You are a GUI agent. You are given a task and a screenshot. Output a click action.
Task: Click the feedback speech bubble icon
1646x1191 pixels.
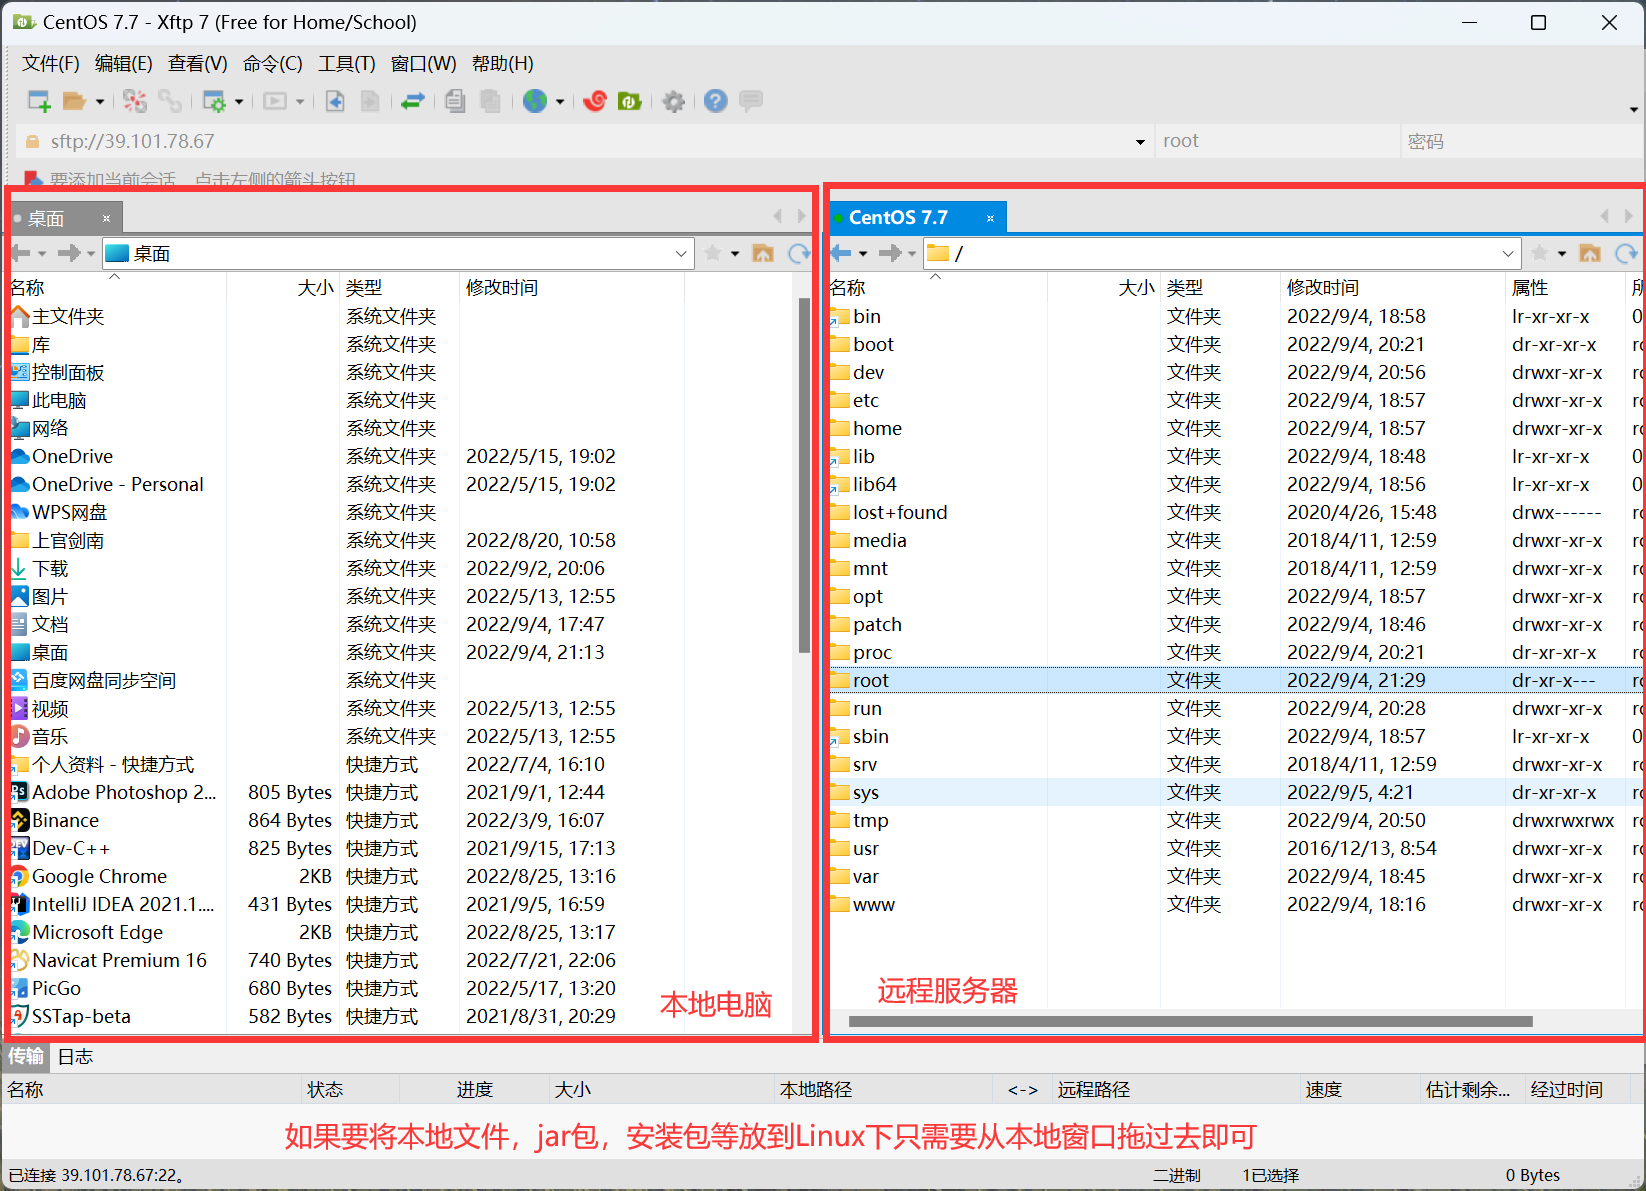(x=751, y=101)
